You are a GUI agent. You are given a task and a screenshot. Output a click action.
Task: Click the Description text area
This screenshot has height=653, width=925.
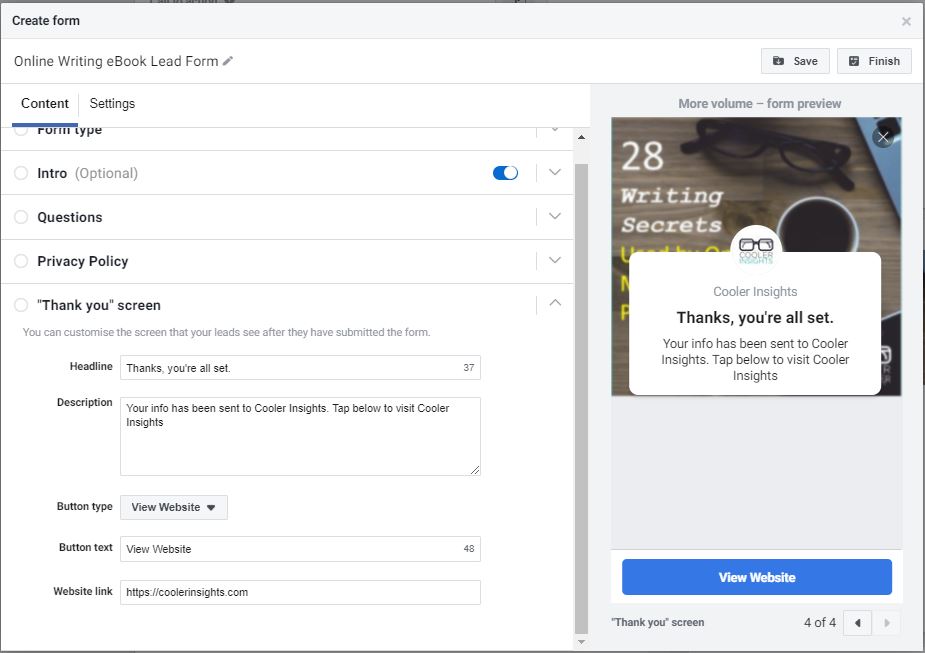300,437
